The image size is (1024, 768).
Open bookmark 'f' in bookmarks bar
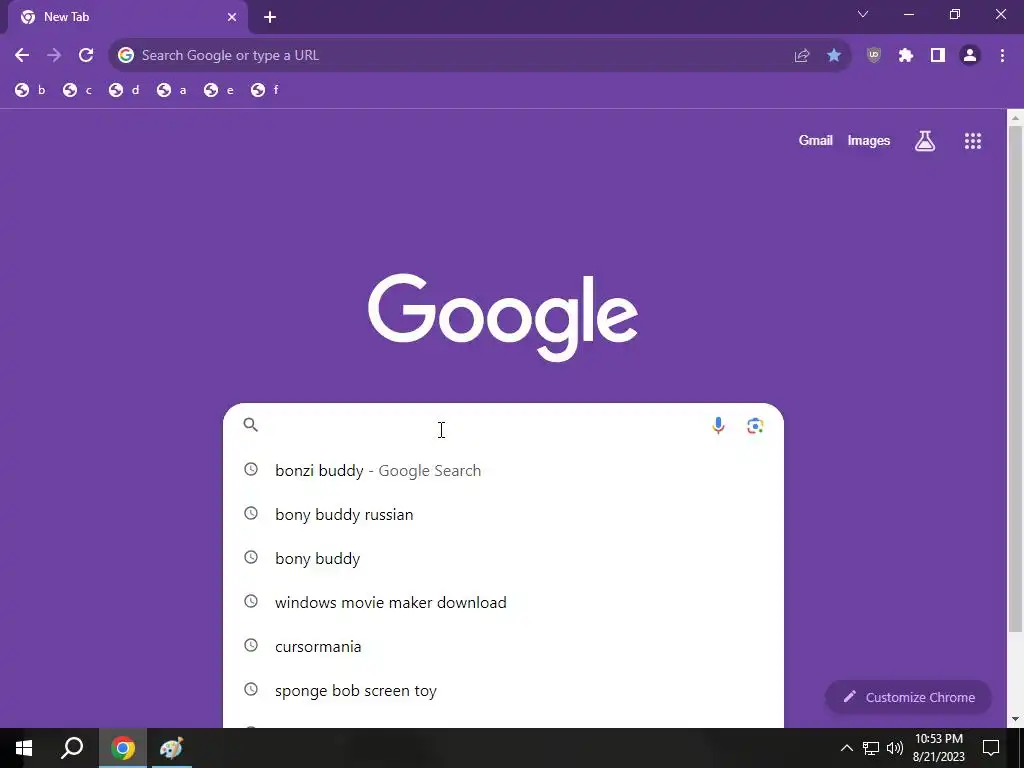coord(265,90)
